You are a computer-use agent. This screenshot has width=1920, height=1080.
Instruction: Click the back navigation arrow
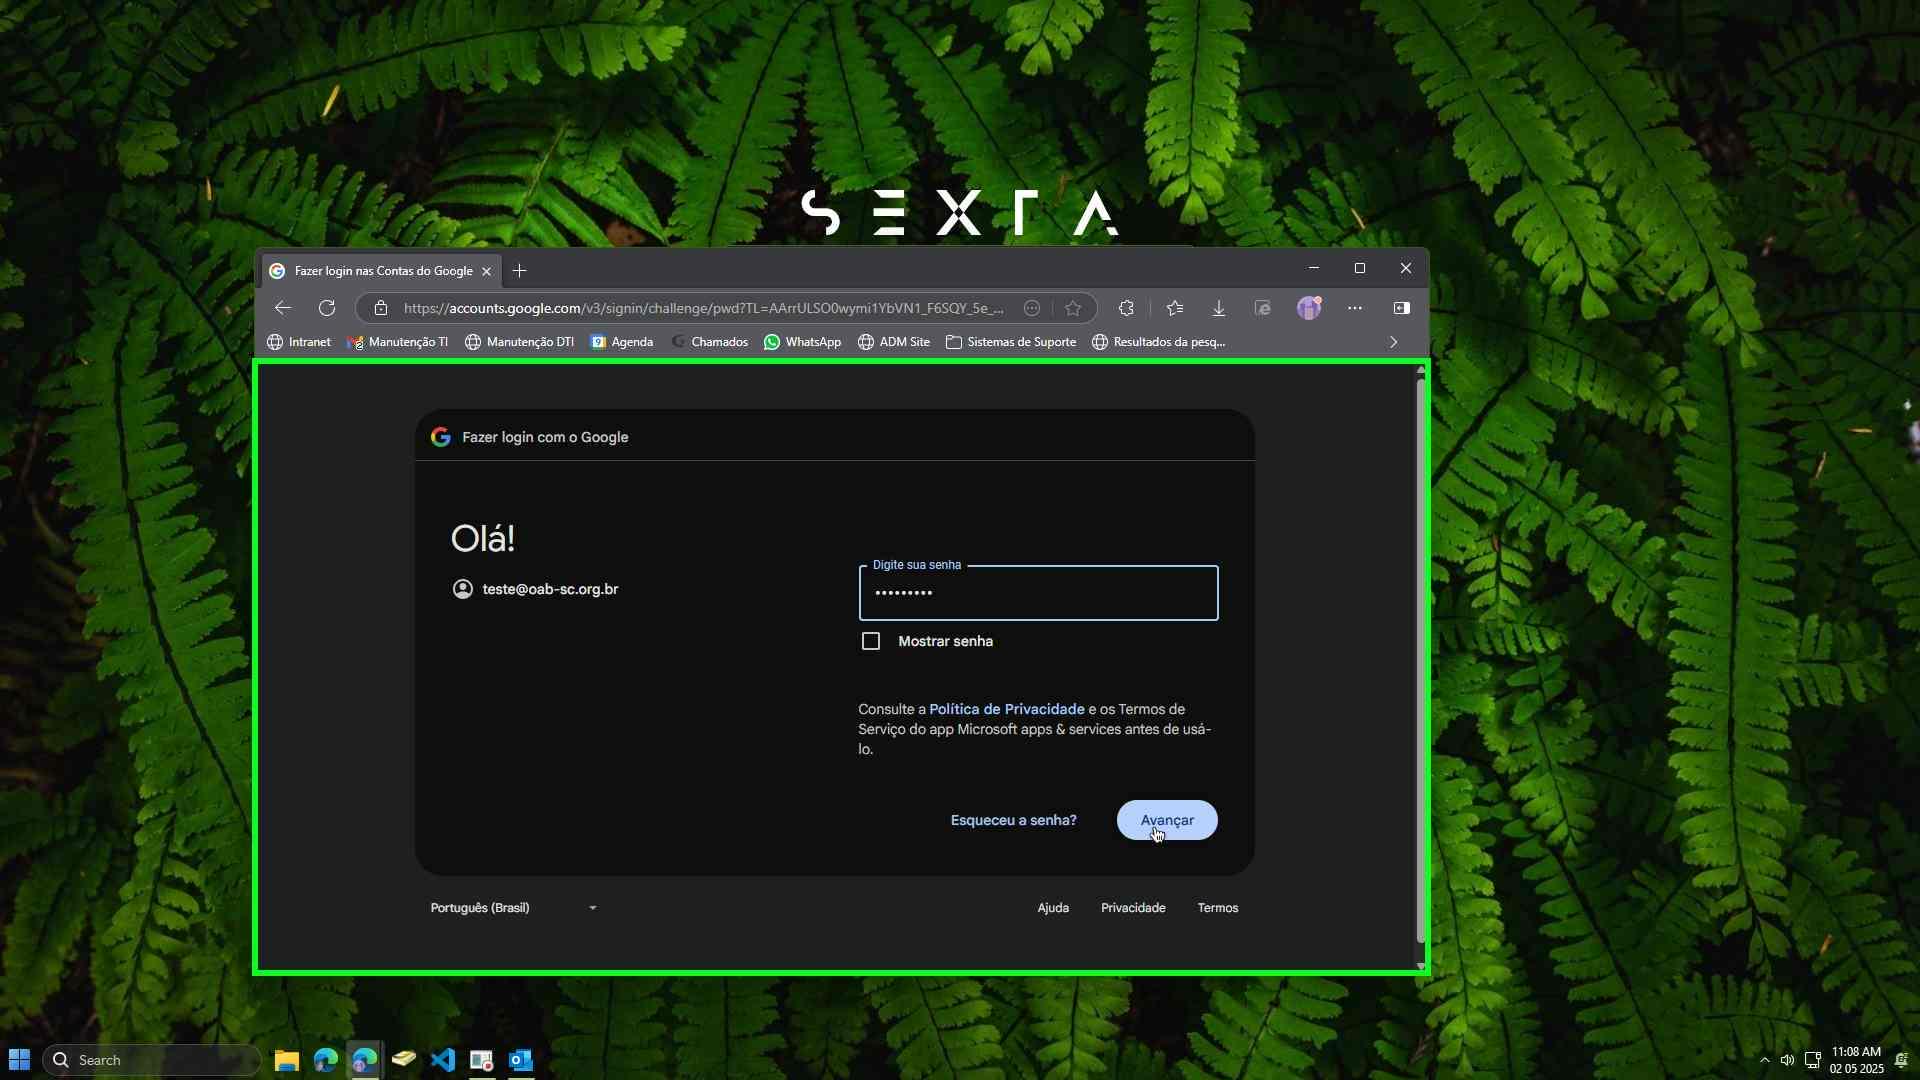(283, 308)
